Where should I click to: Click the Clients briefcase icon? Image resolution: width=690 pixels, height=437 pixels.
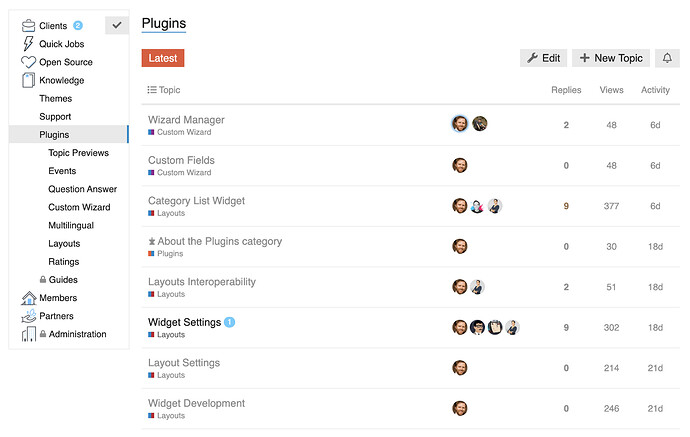point(28,26)
